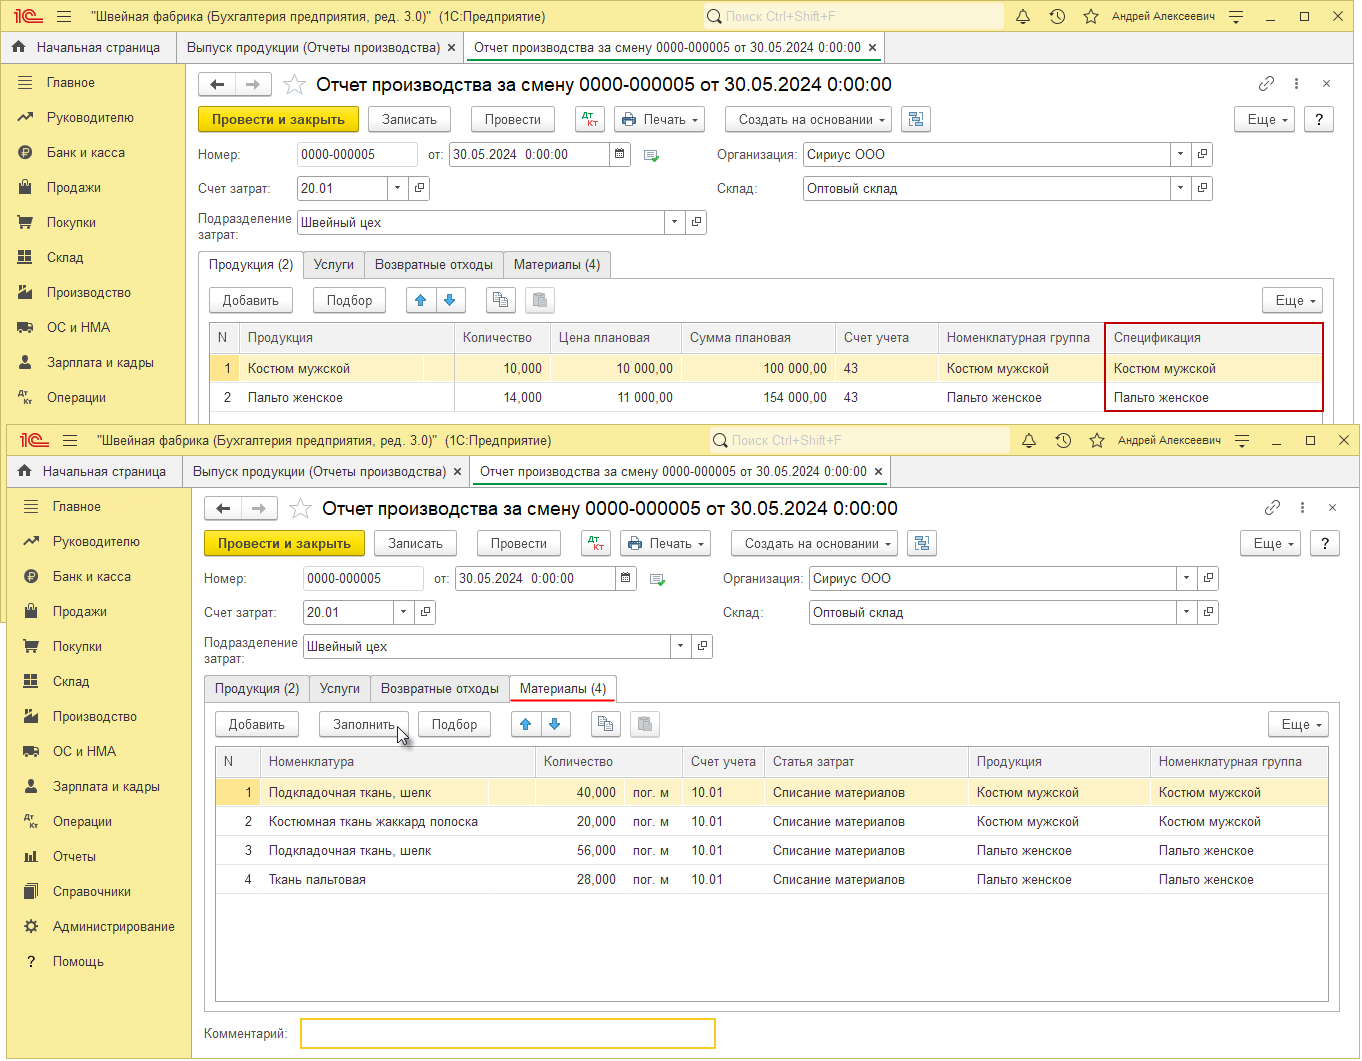The image size is (1362, 1061).
Task: Click Подбор button in upper window
Action: pyautogui.click(x=349, y=300)
